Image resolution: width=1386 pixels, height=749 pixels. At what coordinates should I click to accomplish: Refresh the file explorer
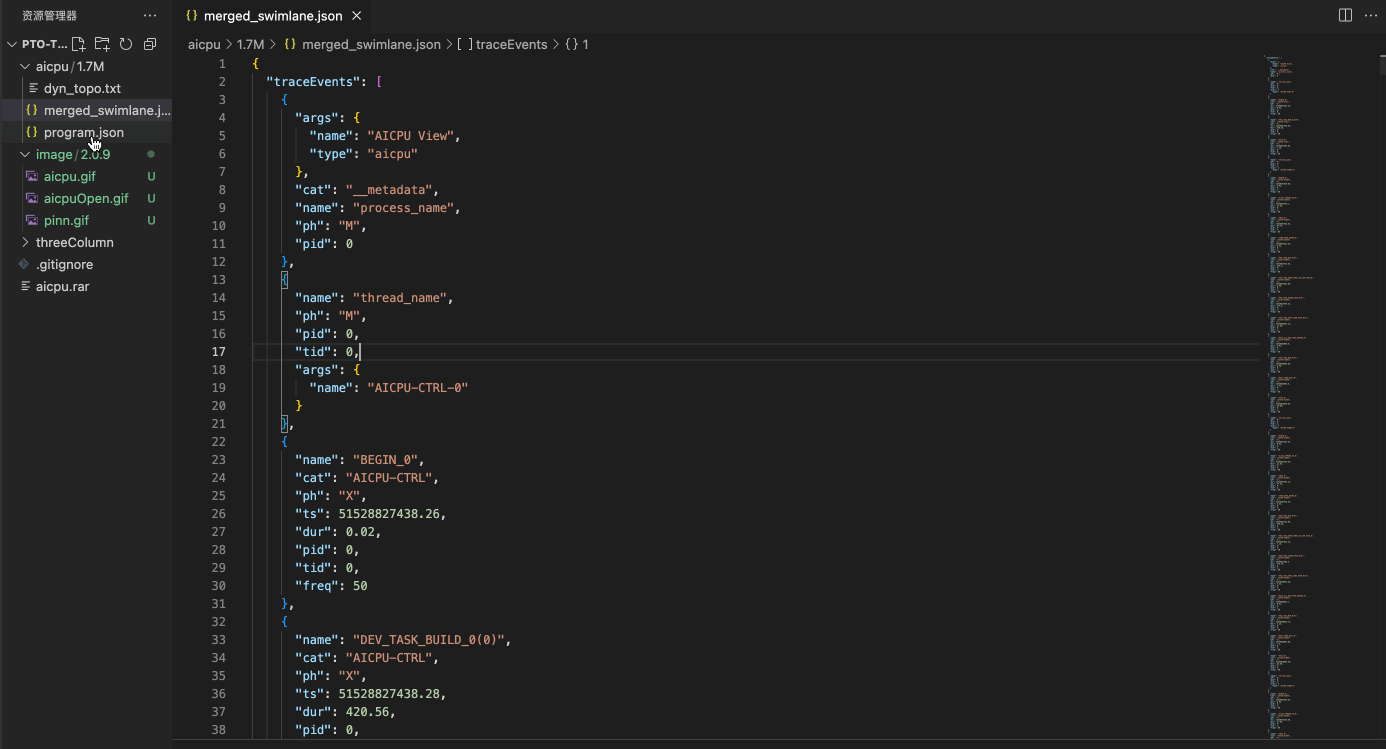tap(126, 44)
